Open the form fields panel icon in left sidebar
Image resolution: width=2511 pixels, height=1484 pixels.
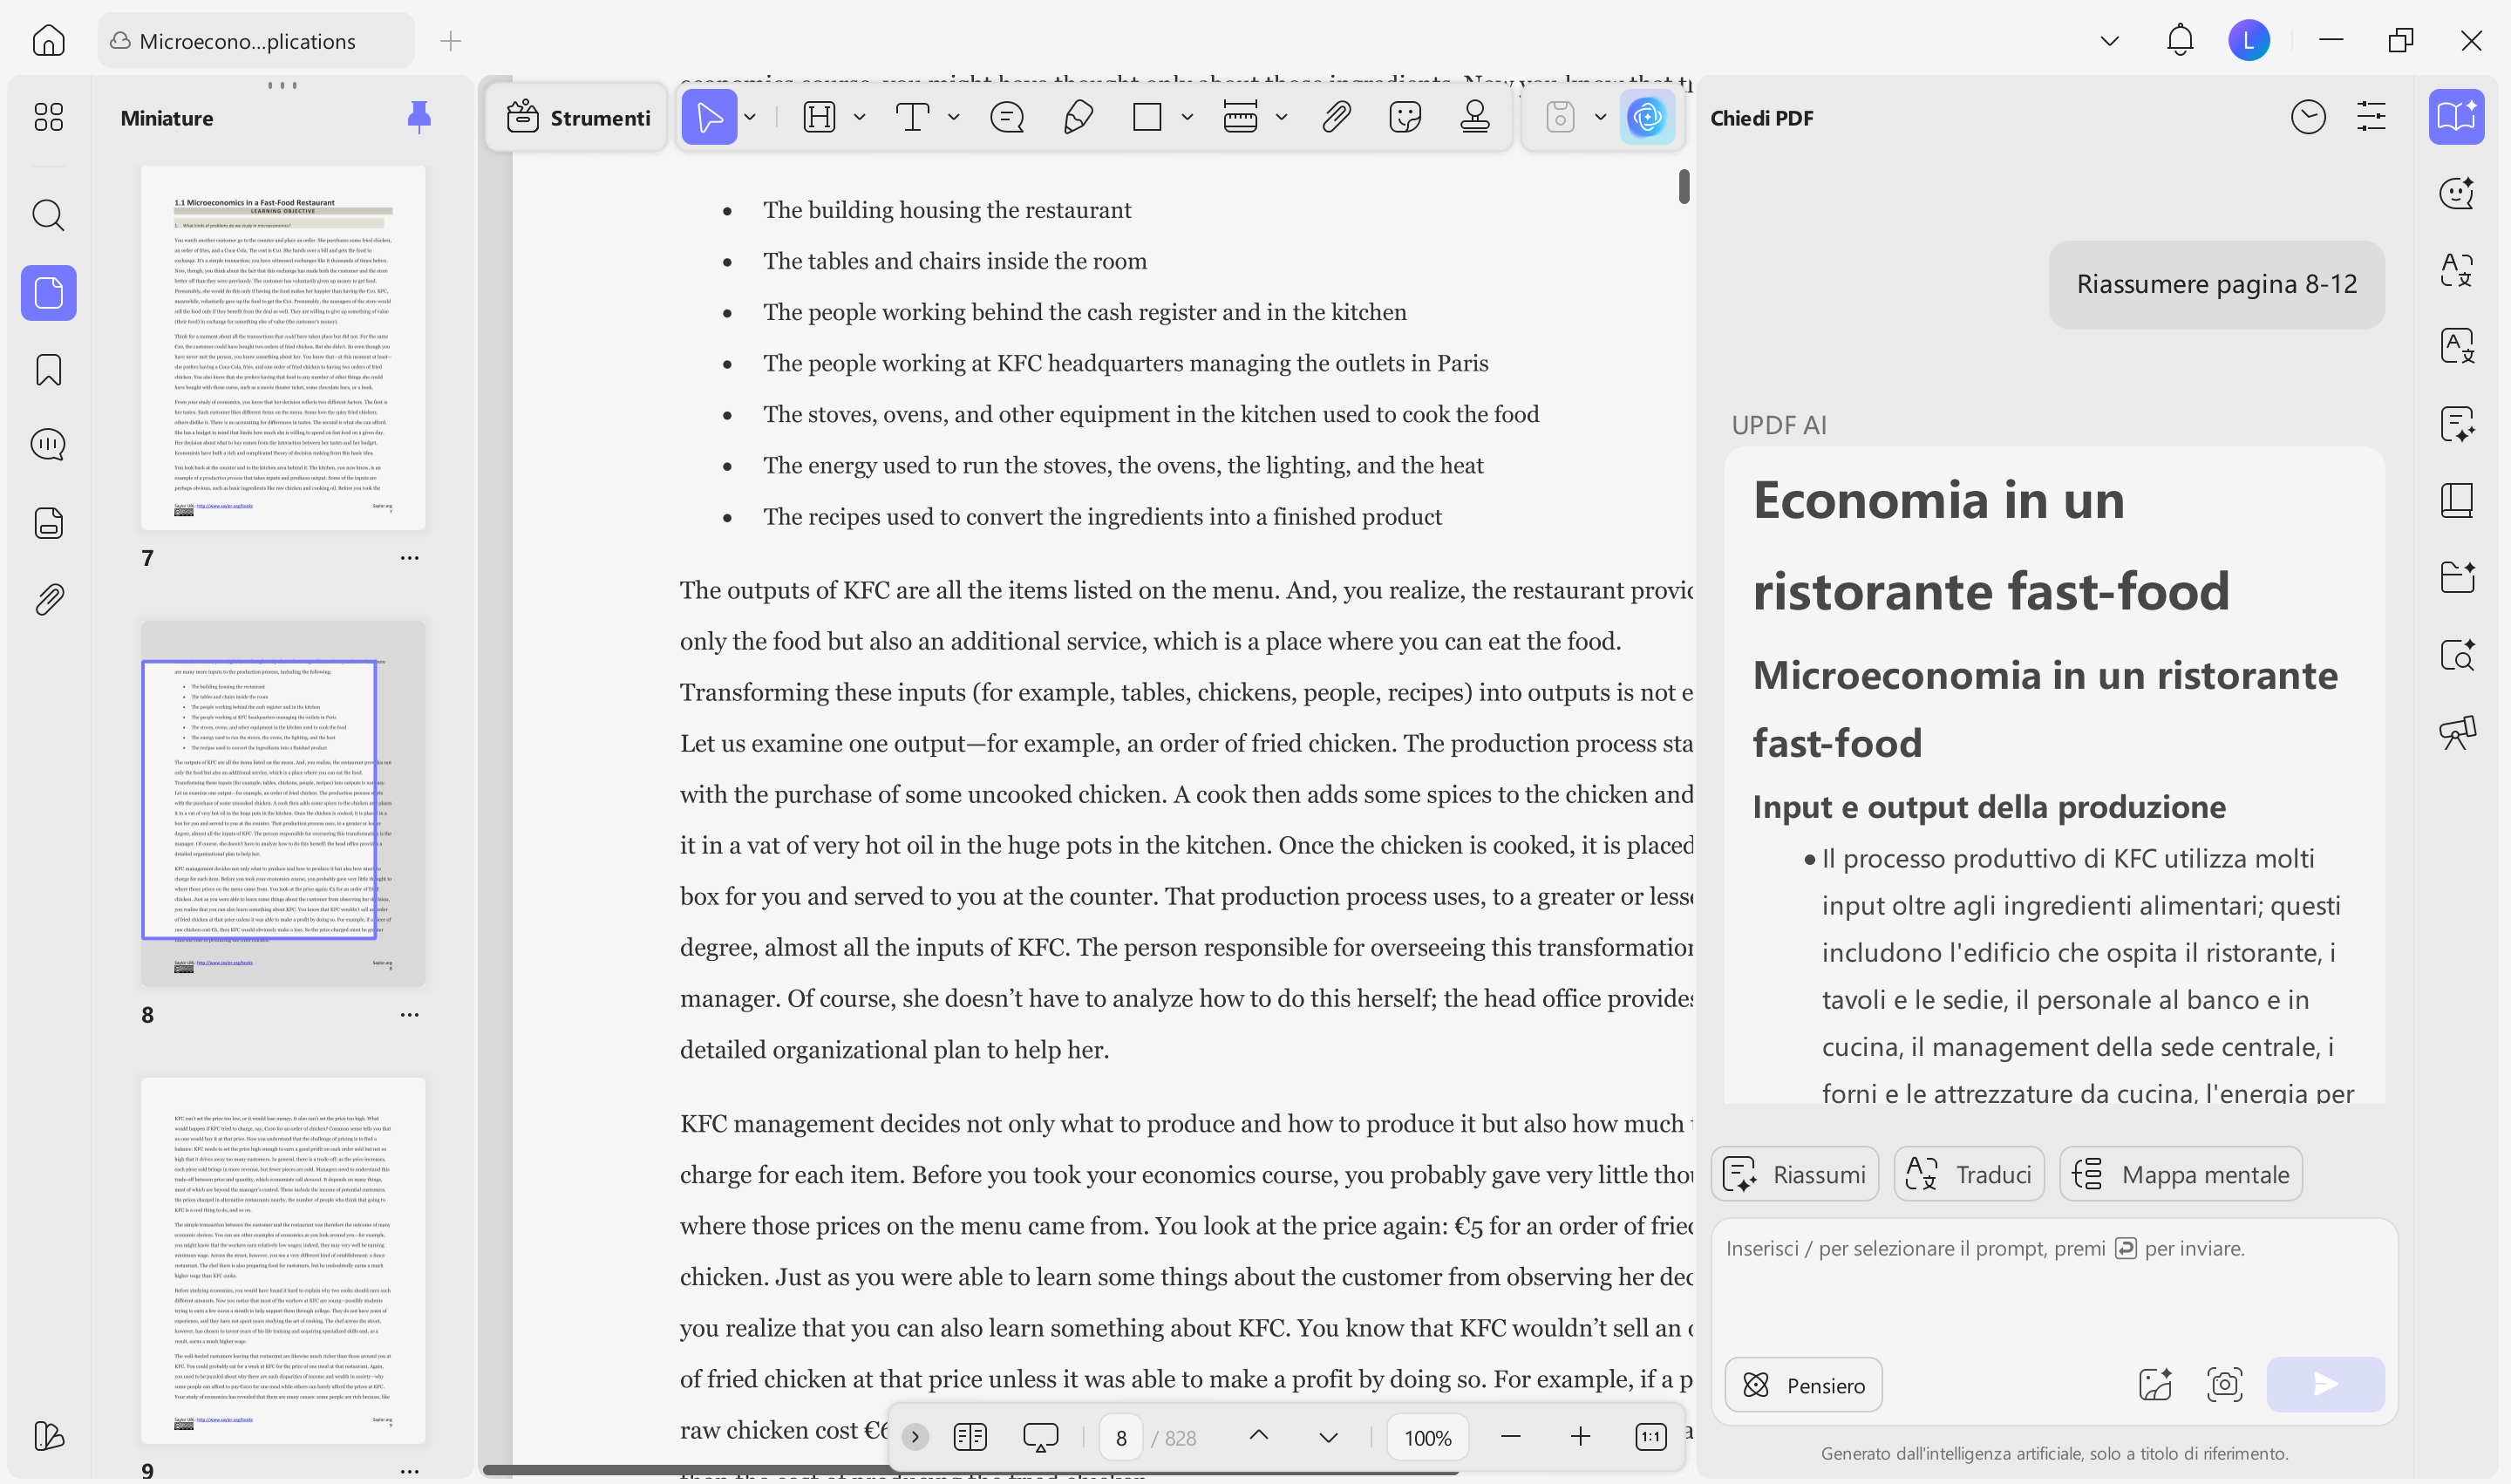pos(48,523)
